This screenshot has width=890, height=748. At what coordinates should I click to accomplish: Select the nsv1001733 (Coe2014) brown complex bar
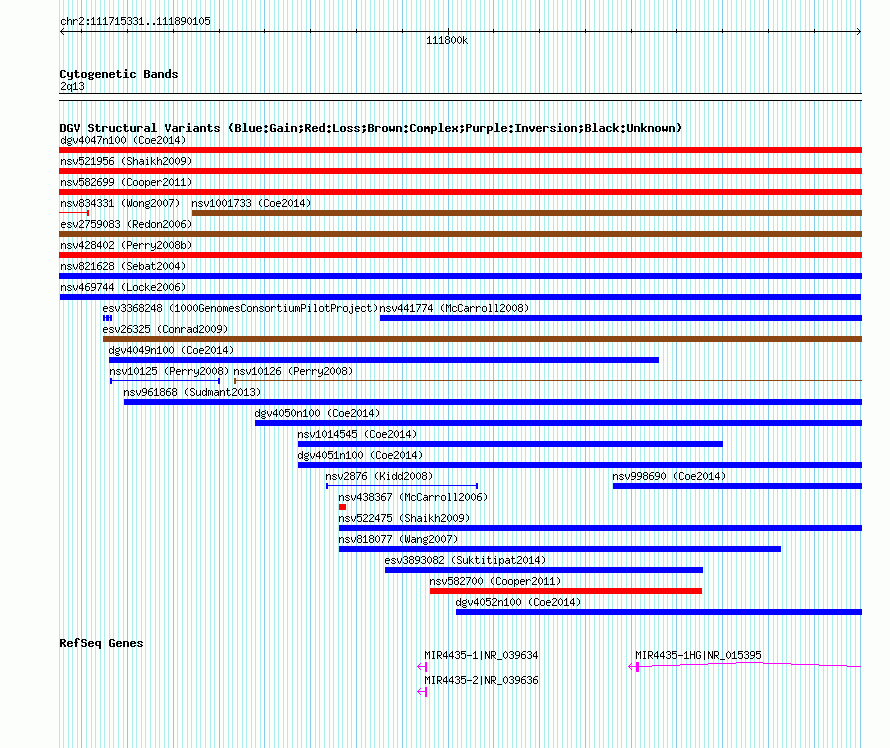pyautogui.click(x=527, y=213)
